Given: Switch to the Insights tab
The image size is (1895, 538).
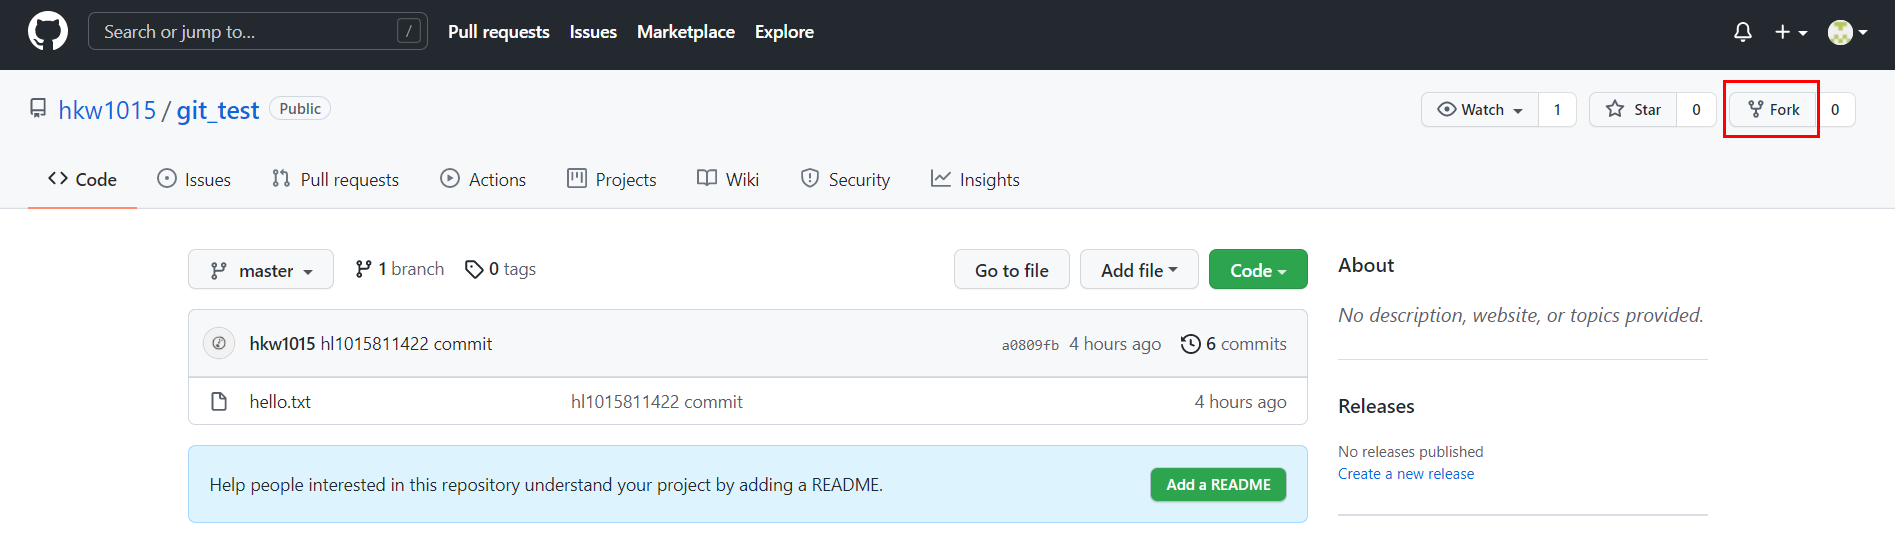Looking at the screenshot, I should click(x=975, y=179).
